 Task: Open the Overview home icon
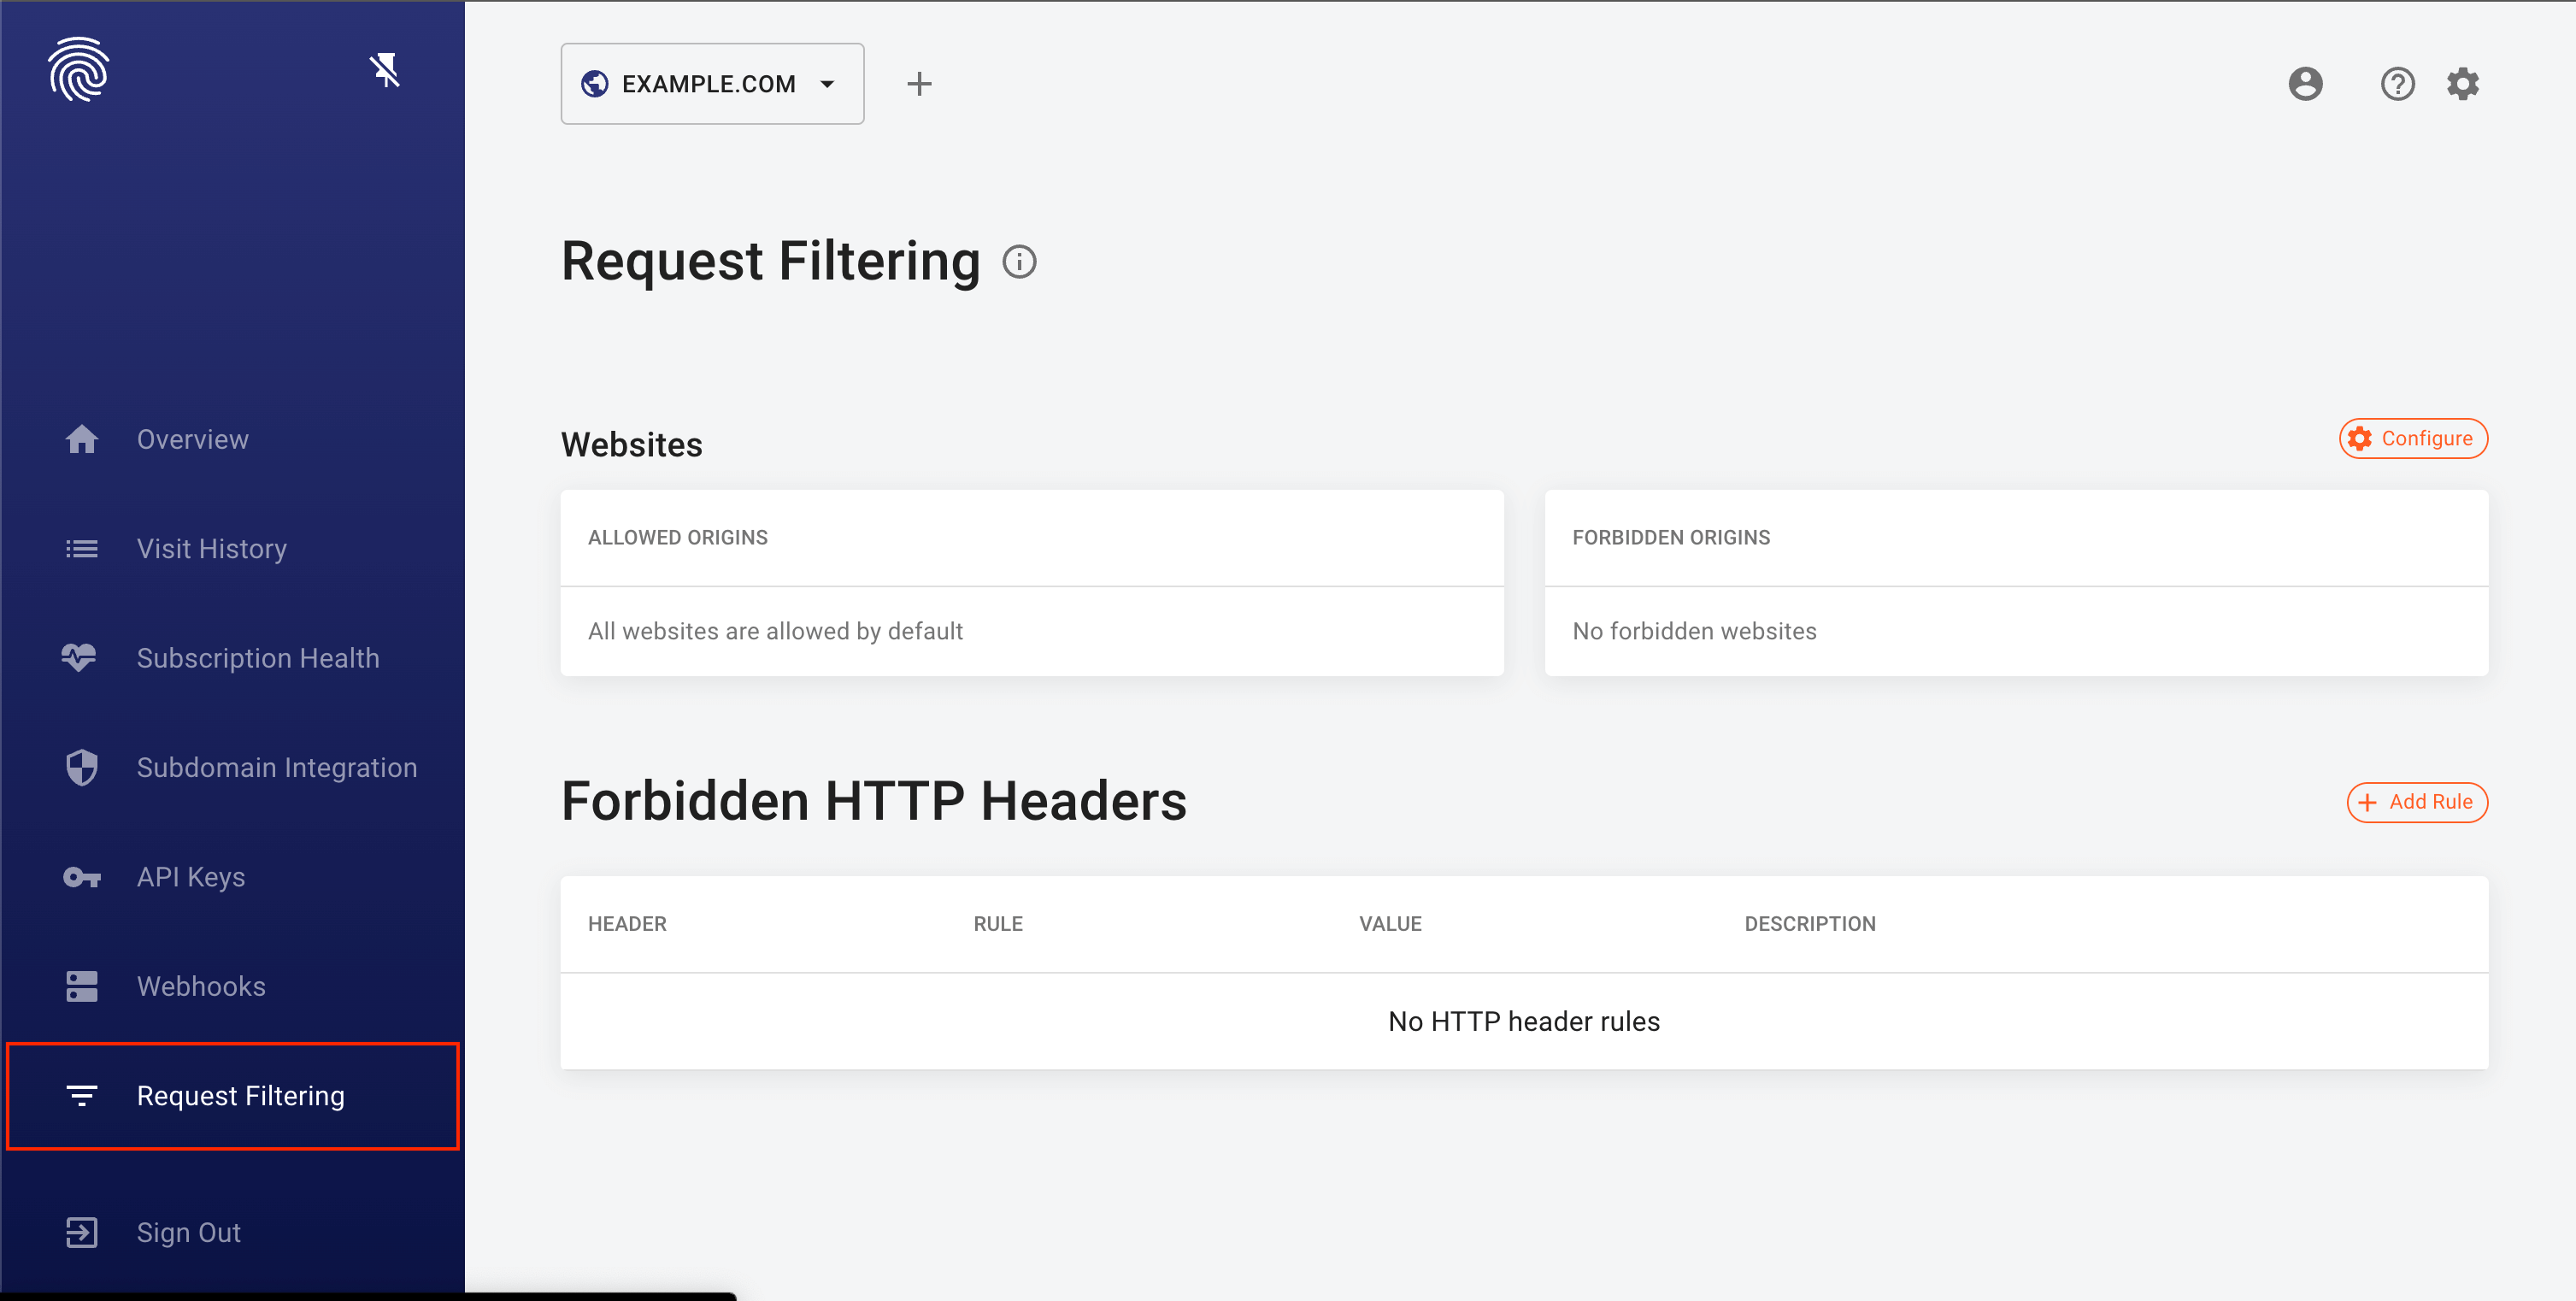(x=81, y=438)
